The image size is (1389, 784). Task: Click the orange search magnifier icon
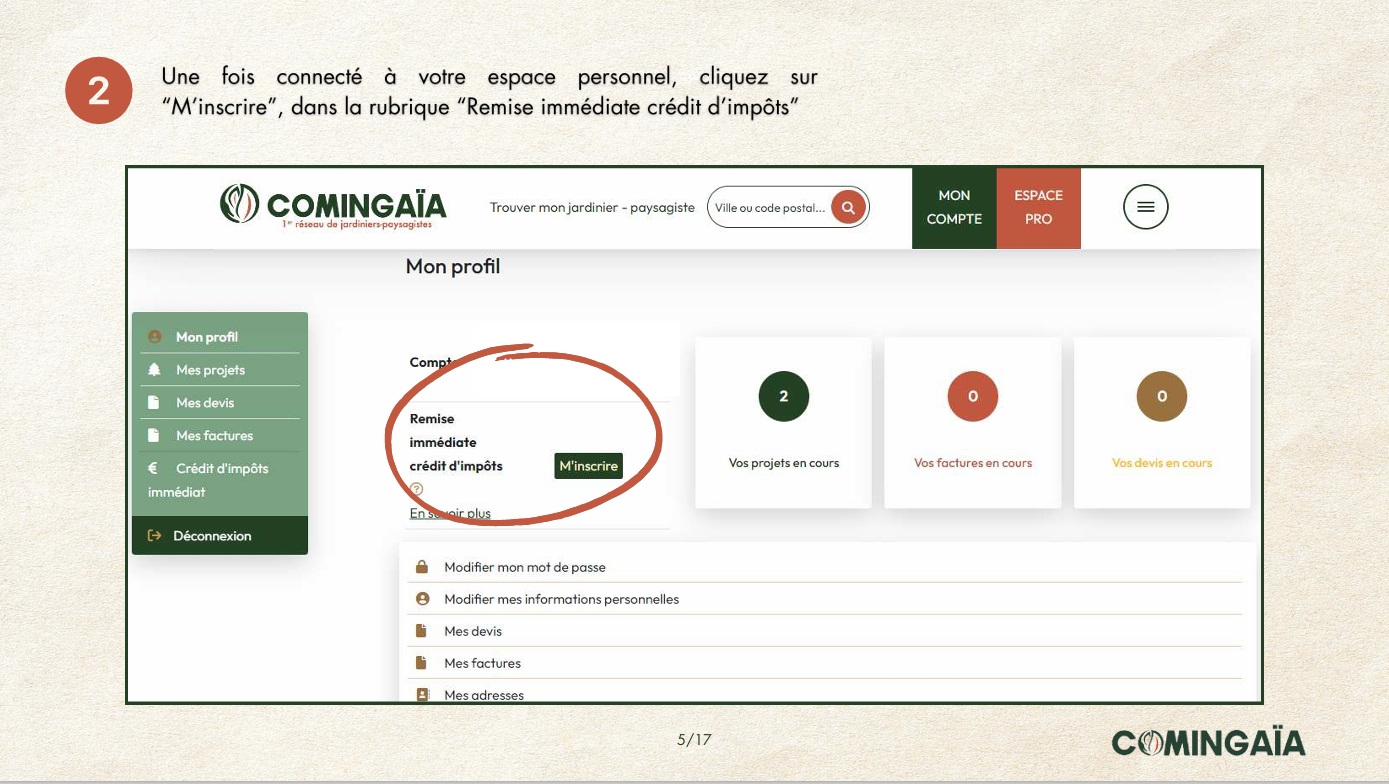tap(848, 207)
